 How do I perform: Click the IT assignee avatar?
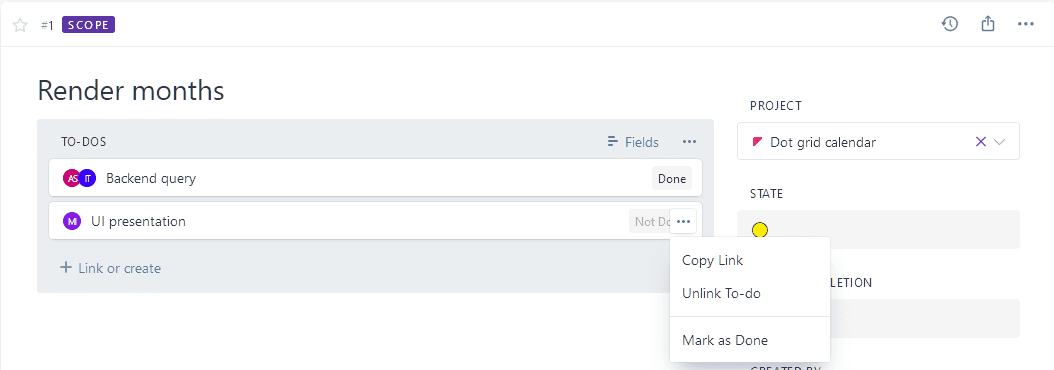[x=87, y=178]
